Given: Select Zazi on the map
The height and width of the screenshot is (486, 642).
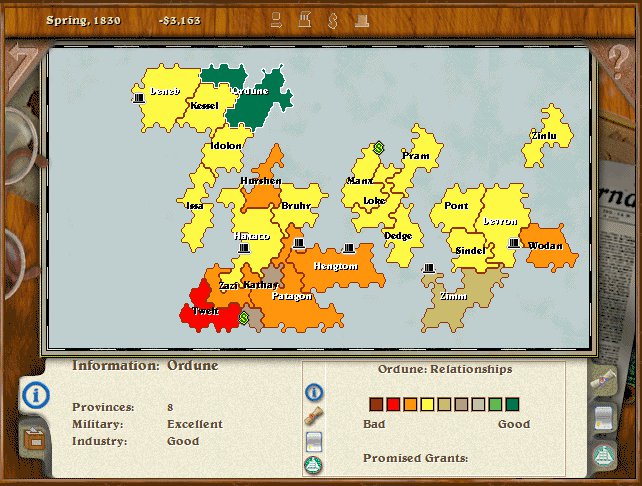Looking at the screenshot, I should click(x=228, y=285).
